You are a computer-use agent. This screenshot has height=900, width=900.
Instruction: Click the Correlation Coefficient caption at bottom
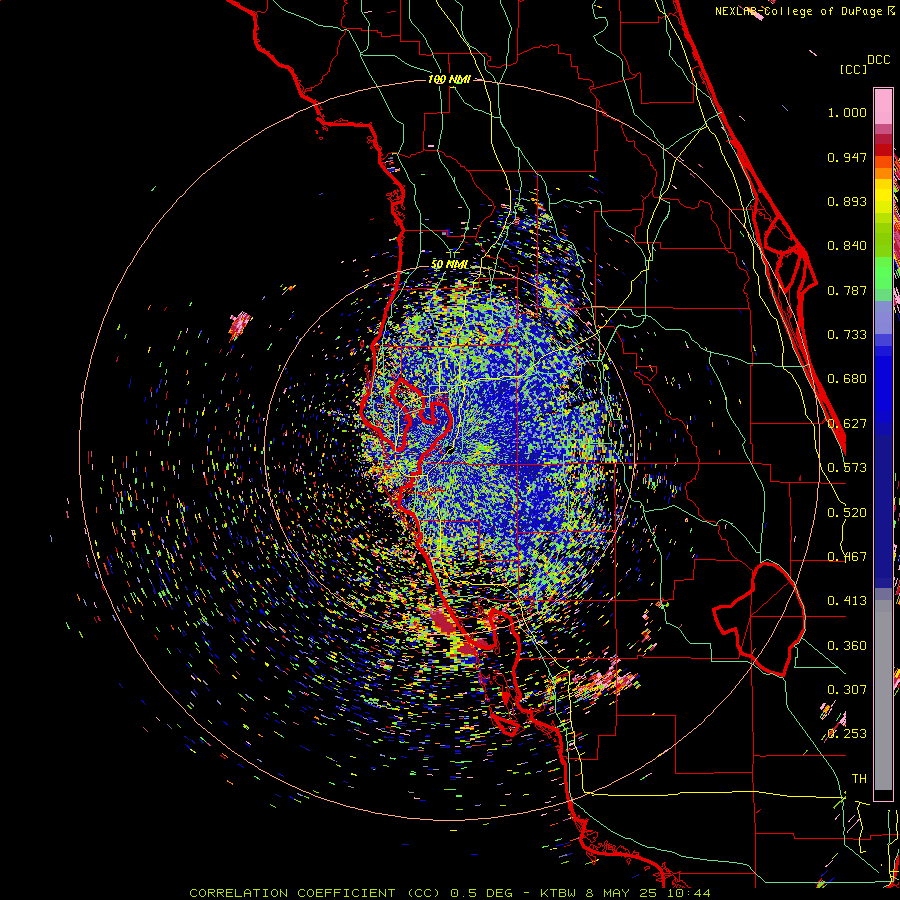[x=450, y=893]
